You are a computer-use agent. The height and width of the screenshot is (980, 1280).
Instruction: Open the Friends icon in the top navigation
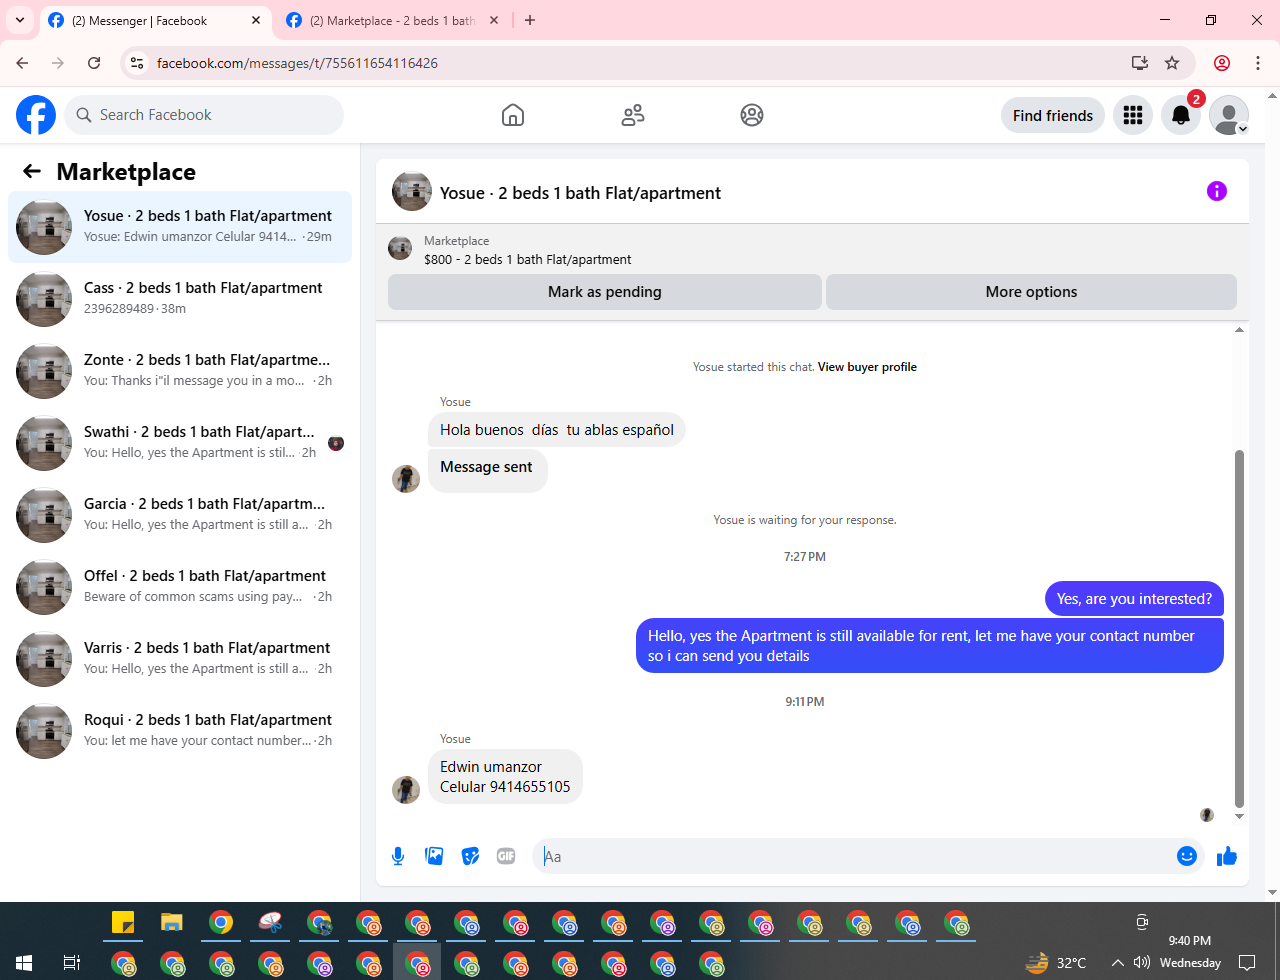tap(633, 115)
